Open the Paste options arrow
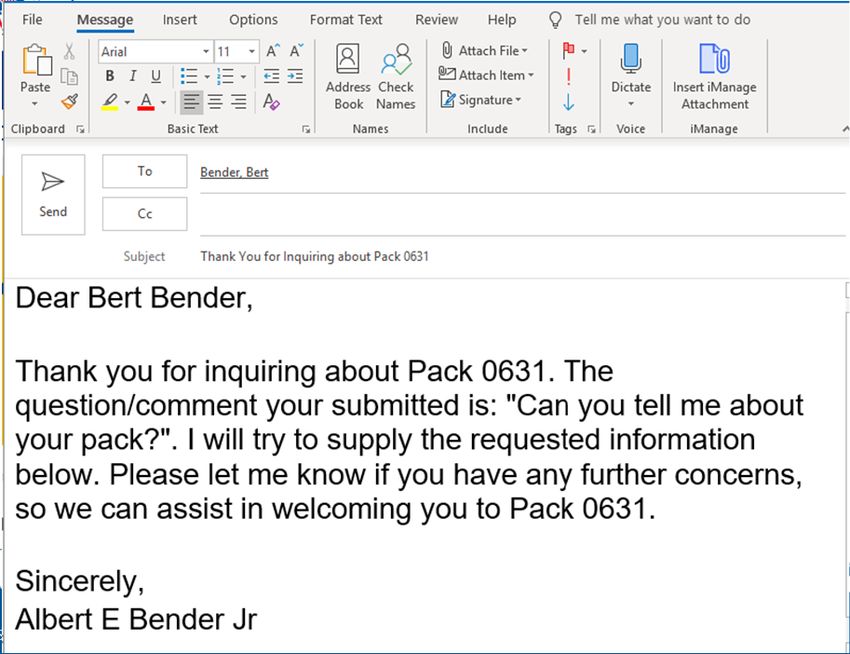 [35, 104]
